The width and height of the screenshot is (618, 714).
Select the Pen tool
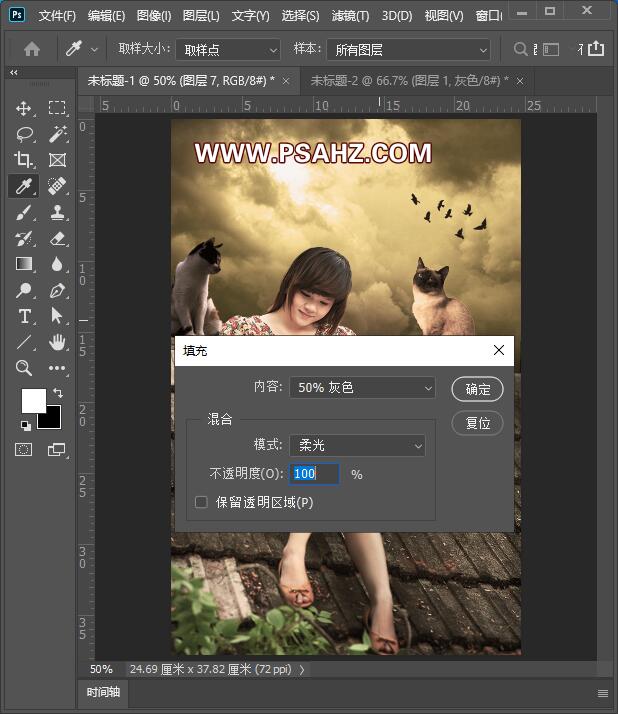(57, 290)
